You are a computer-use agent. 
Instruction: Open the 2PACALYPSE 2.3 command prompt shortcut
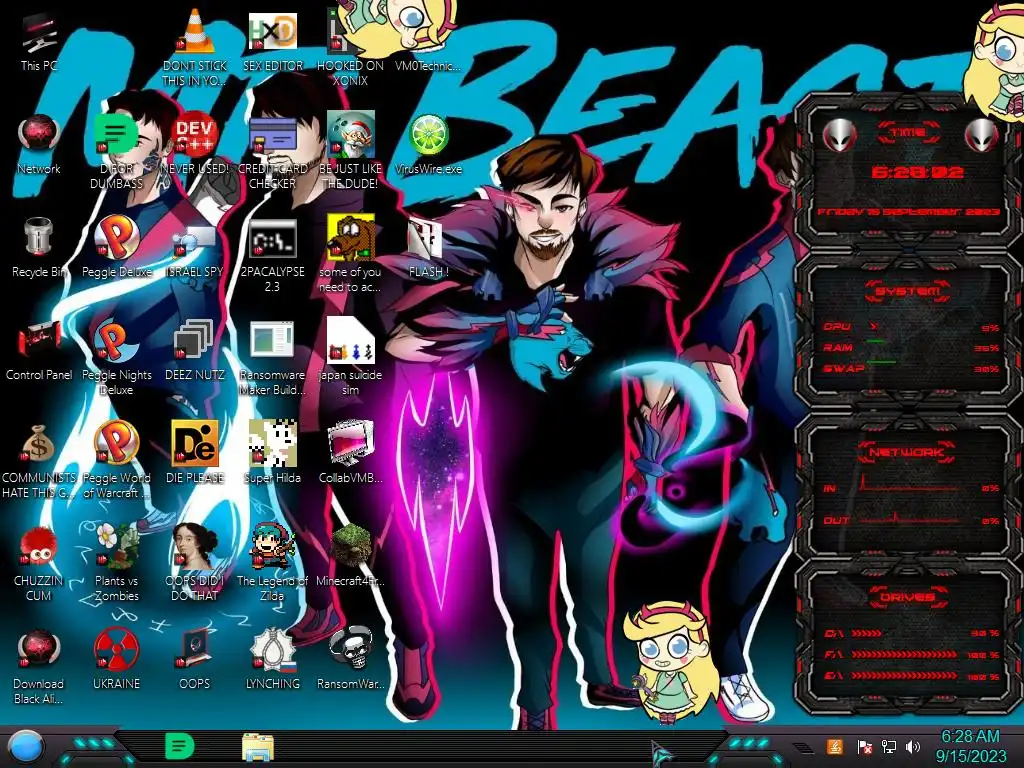coord(273,239)
